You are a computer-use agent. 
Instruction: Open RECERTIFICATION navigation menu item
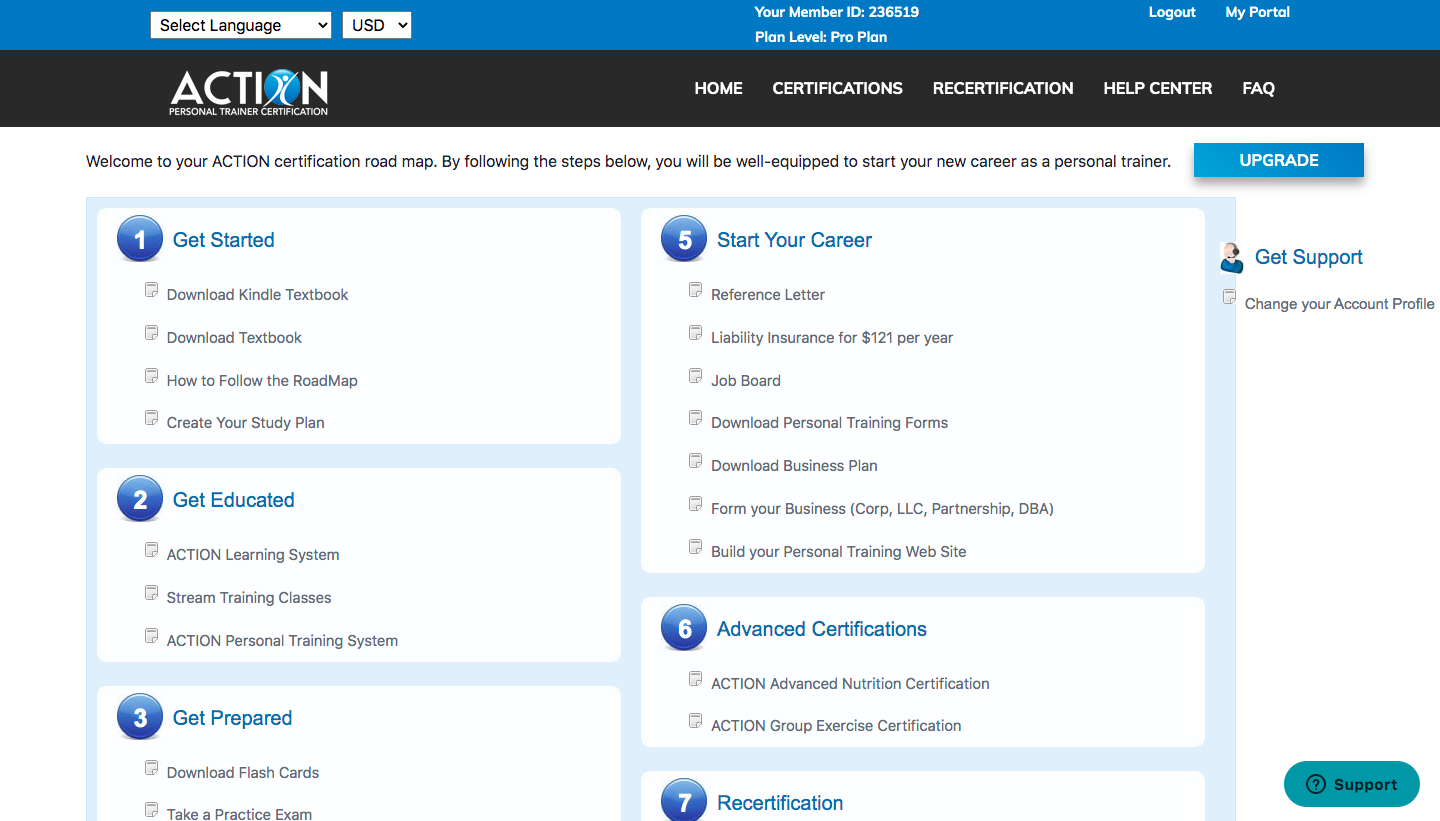point(1003,88)
